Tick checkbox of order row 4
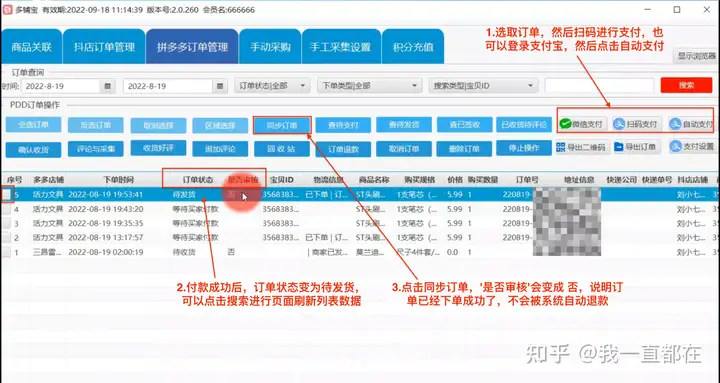The image size is (720, 383). (x=6, y=209)
